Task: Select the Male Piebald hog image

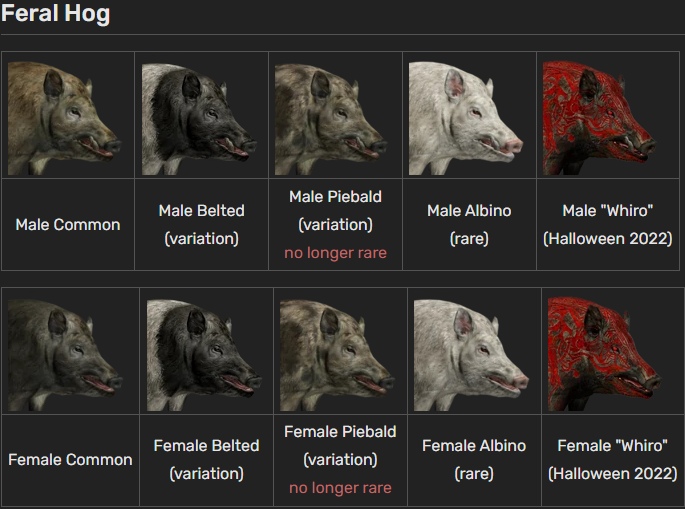Action: (335, 115)
